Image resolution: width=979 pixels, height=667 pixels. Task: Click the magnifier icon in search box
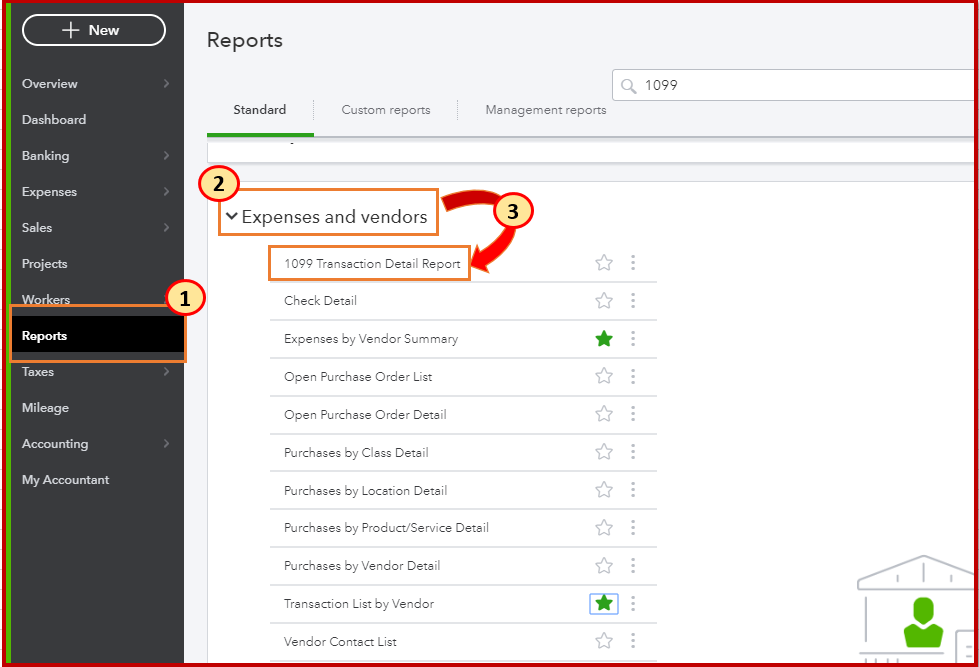pos(629,86)
